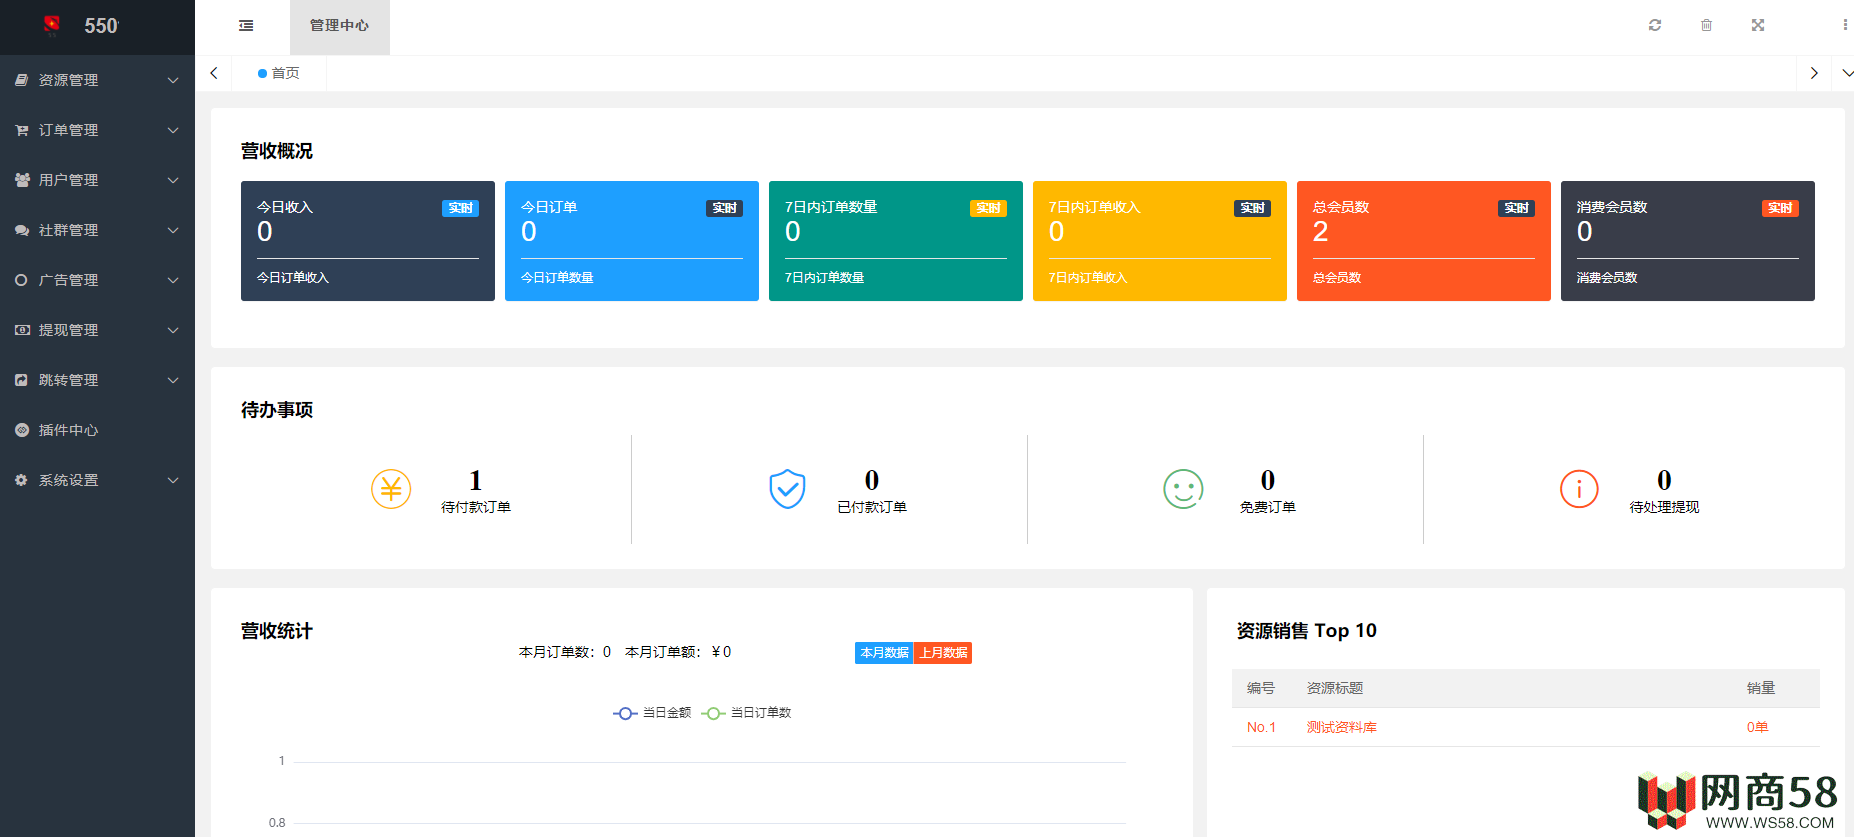Image resolution: width=1854 pixels, height=837 pixels.
Task: Expand the 订单管理 sidebar menu
Action: click(97, 130)
